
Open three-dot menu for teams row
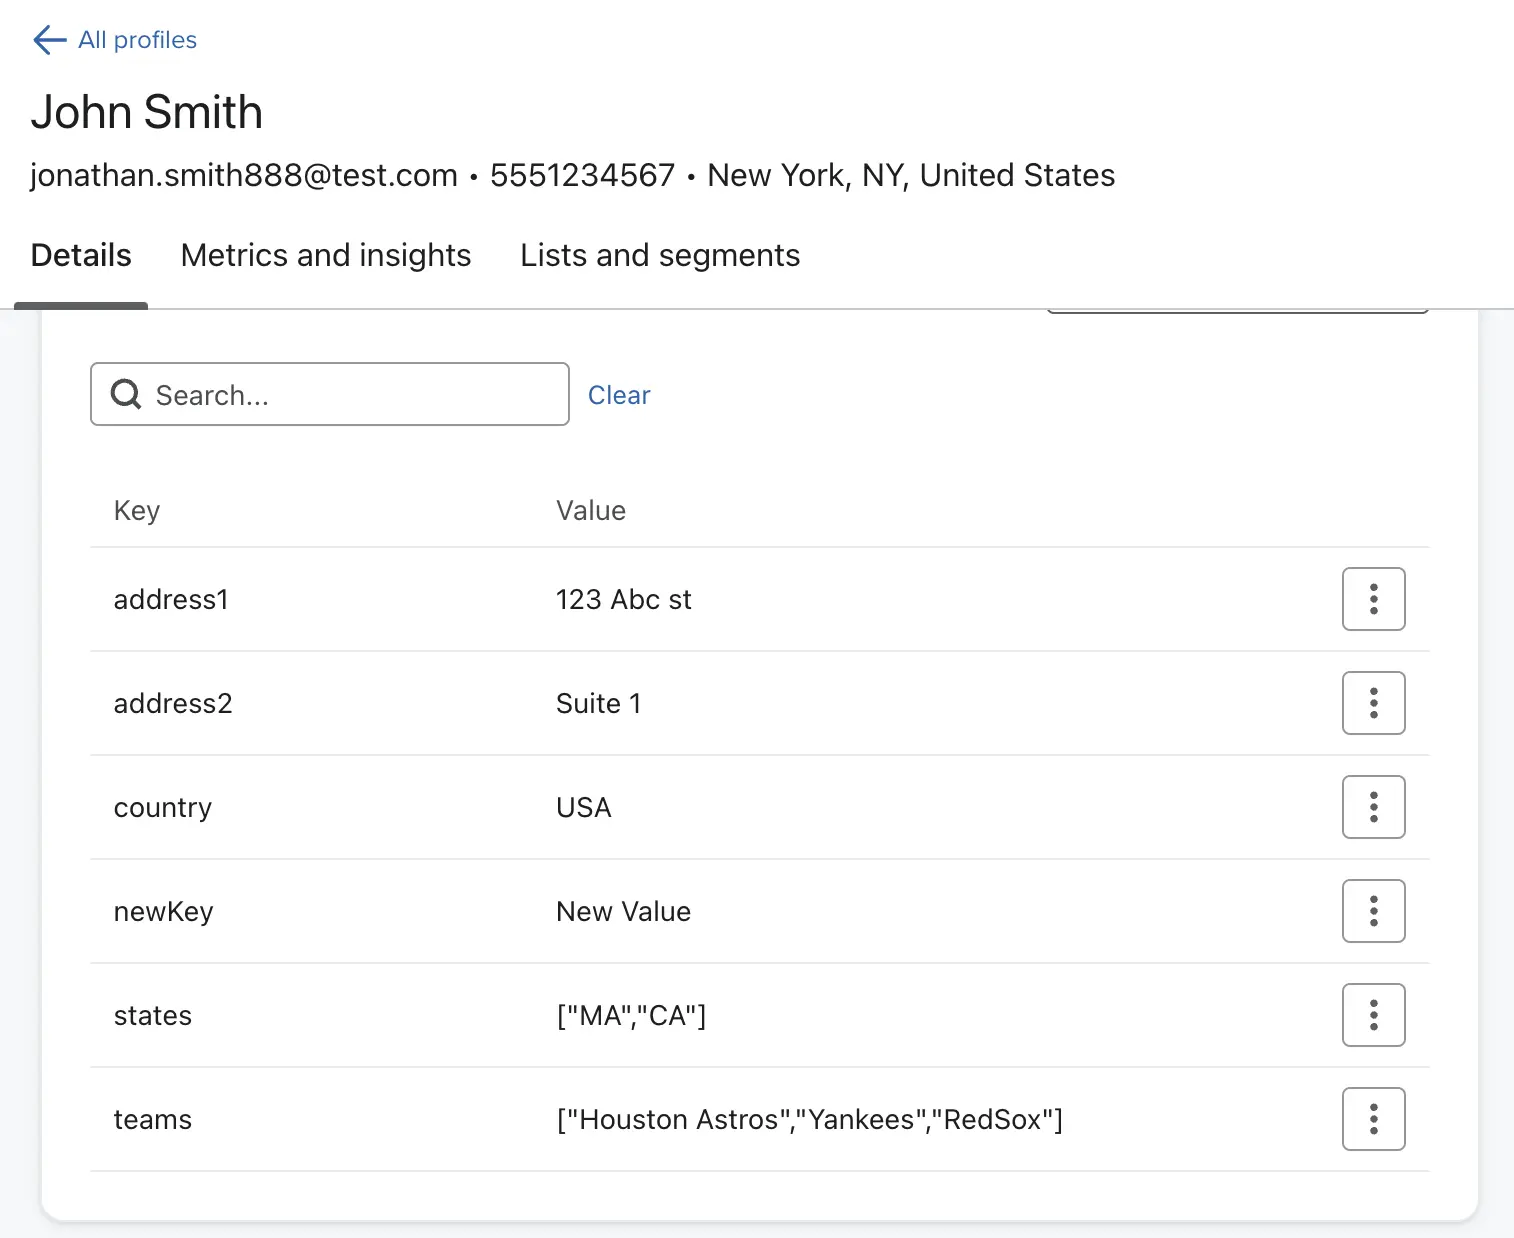[1373, 1119]
